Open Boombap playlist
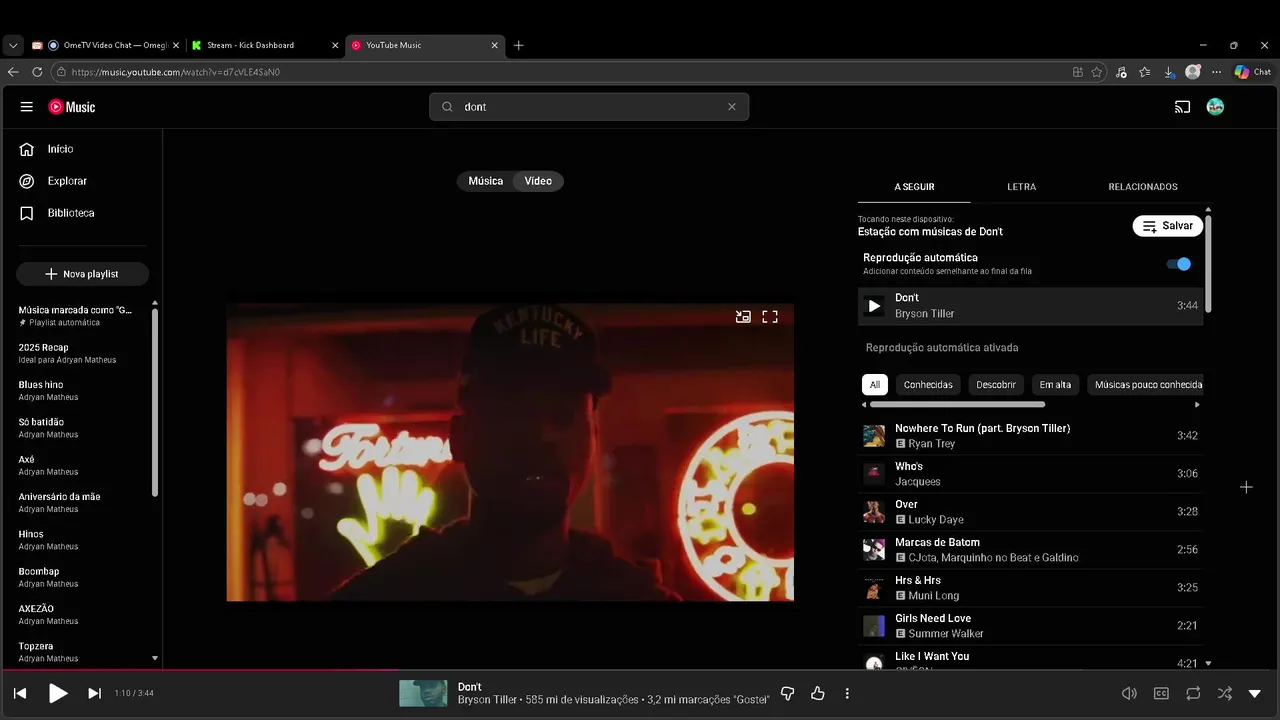 click(82, 577)
